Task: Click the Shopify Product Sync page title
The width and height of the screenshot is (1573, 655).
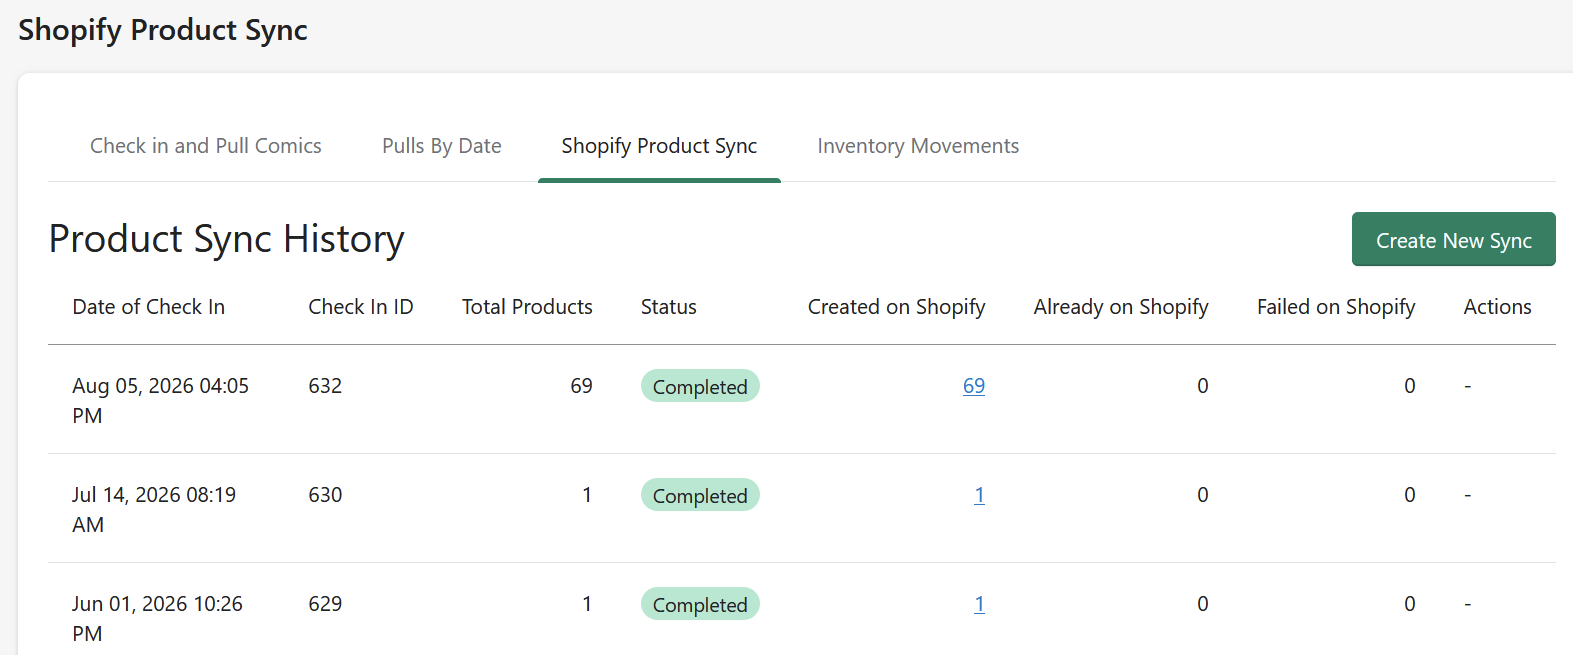Action: 163,30
